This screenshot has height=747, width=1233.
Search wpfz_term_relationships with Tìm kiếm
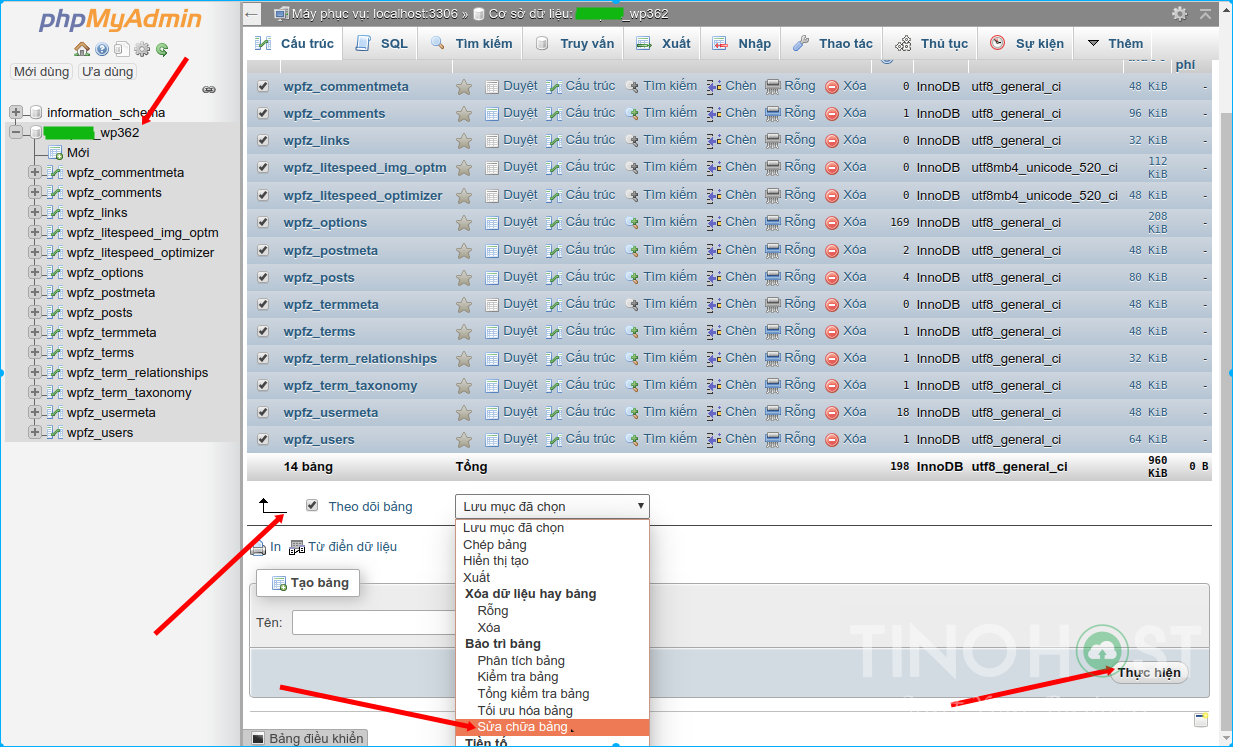(661, 358)
